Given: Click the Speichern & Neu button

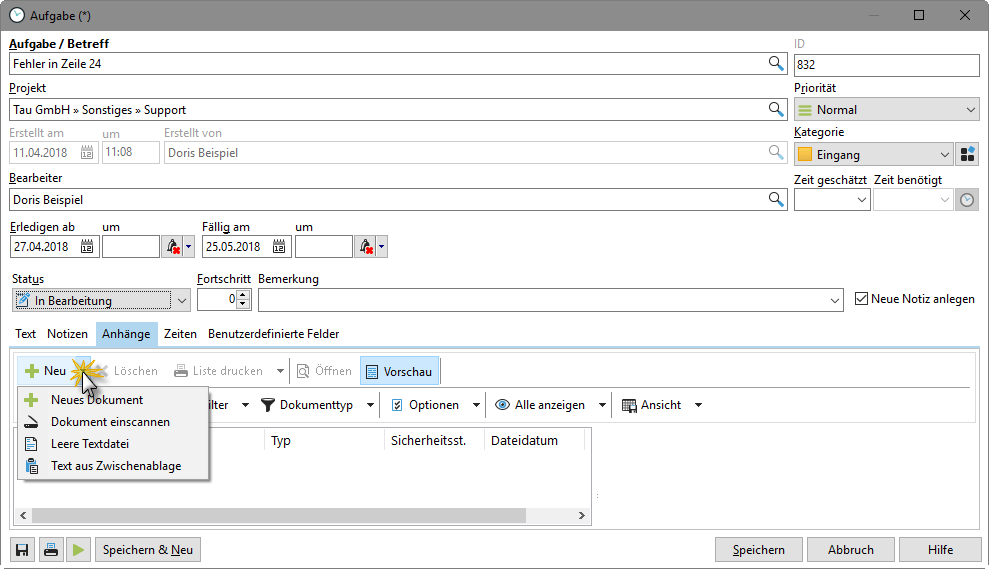Looking at the screenshot, I should point(148,549).
